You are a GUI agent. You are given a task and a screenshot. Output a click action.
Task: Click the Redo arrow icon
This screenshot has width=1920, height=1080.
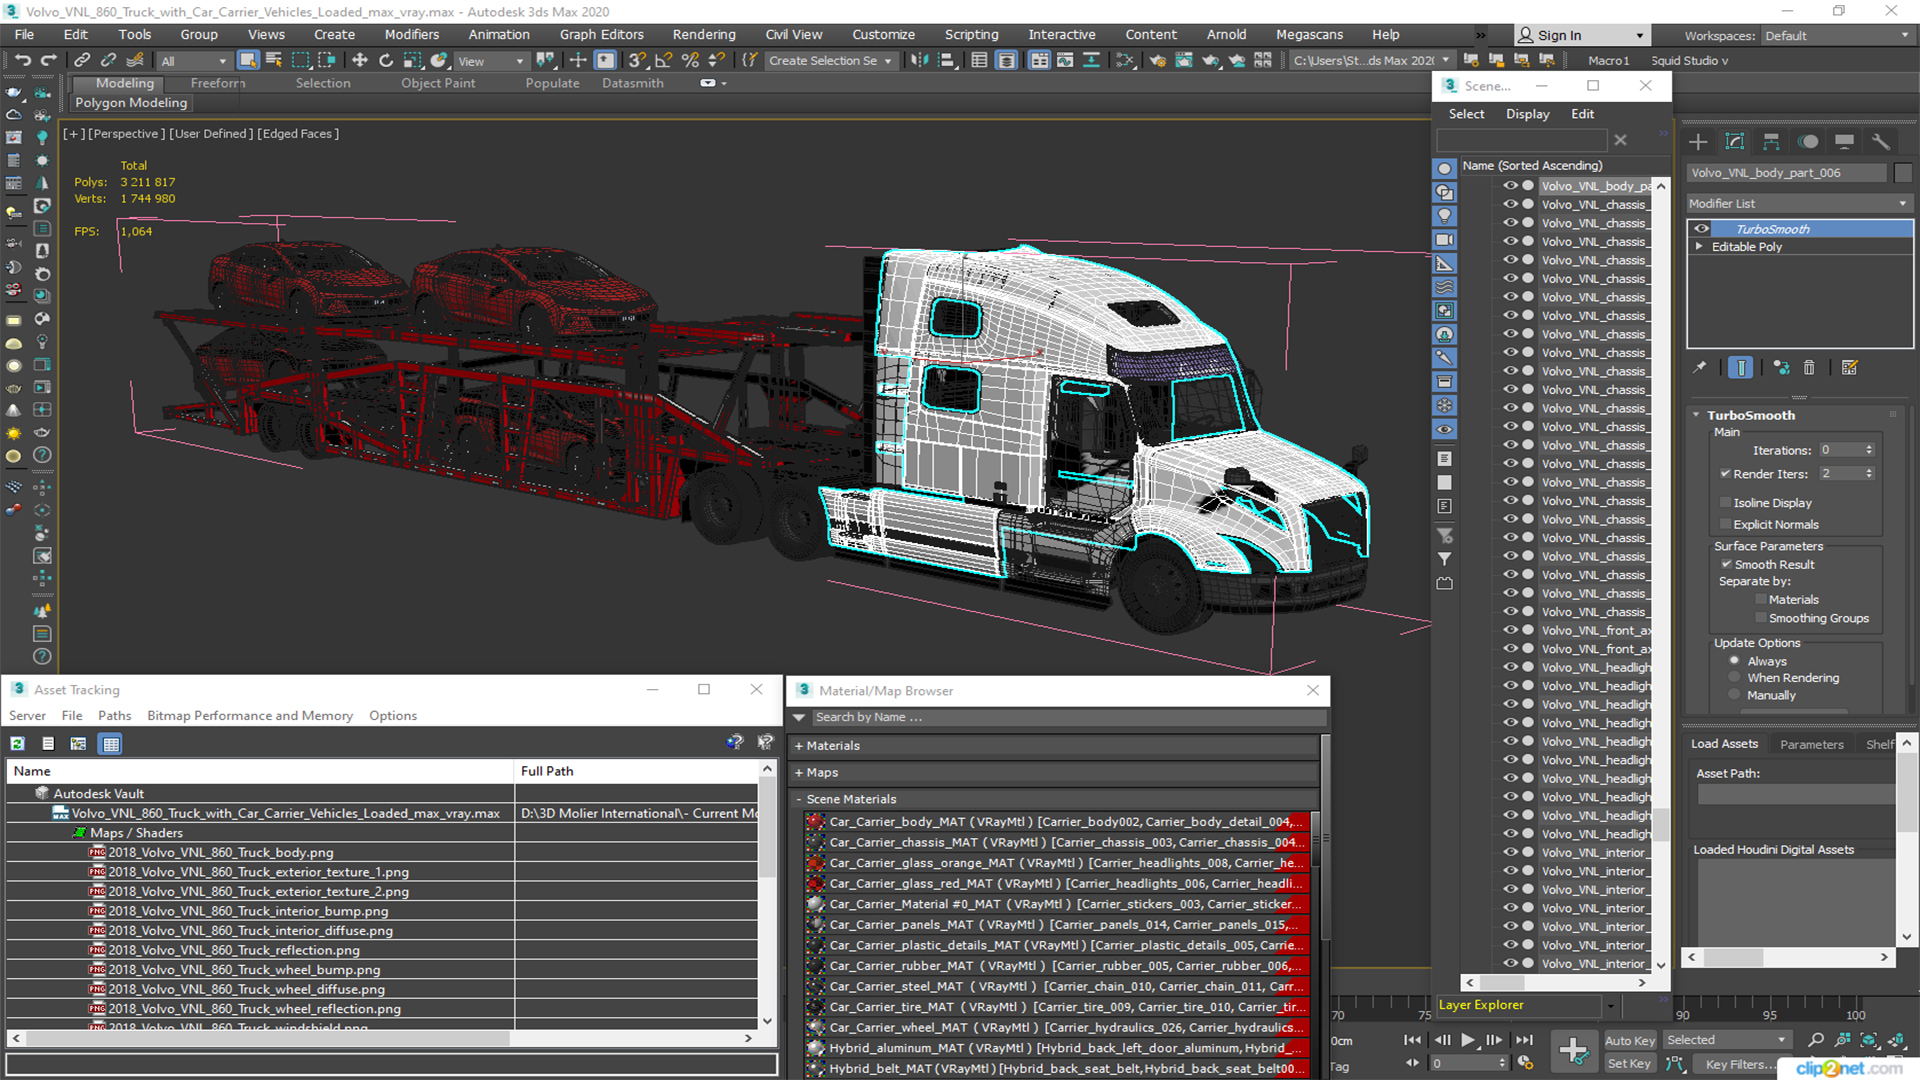click(x=48, y=60)
